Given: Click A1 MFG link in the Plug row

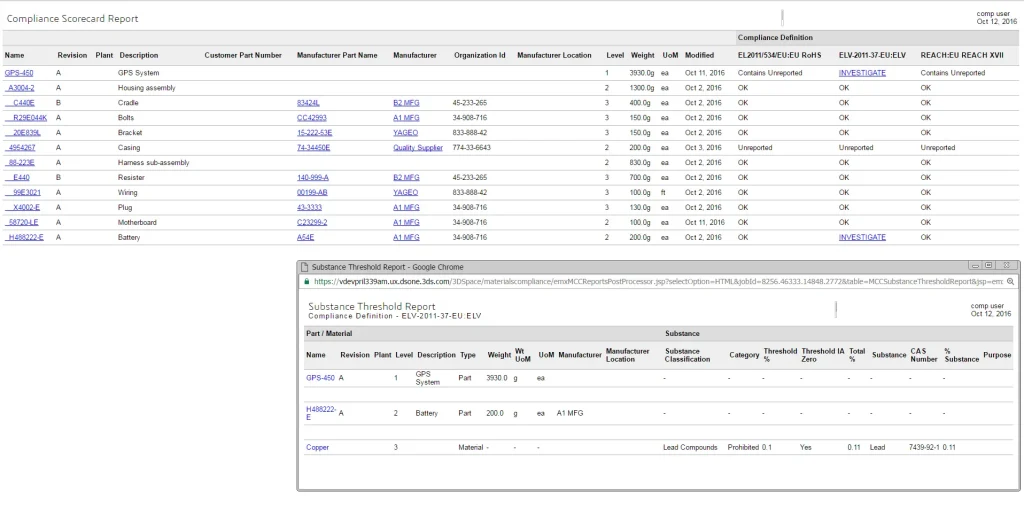Looking at the screenshot, I should [x=406, y=207].
